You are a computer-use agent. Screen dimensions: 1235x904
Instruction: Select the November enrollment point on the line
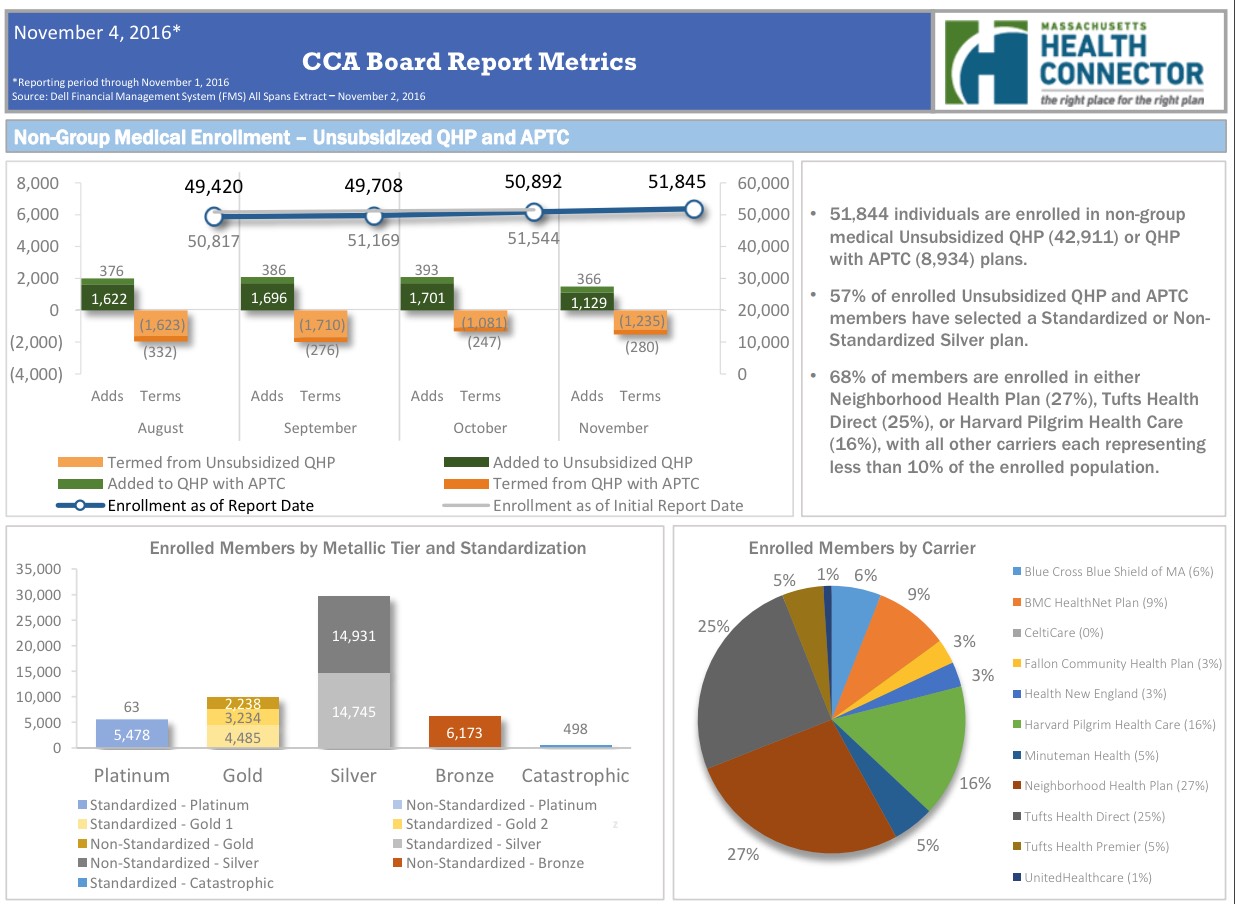[x=694, y=210]
